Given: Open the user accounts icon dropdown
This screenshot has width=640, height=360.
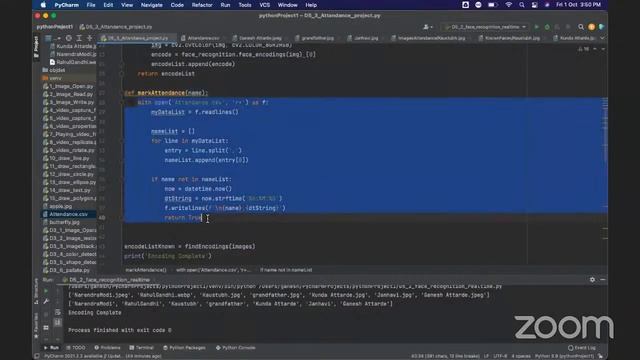Looking at the screenshot, I should (x=428, y=27).
